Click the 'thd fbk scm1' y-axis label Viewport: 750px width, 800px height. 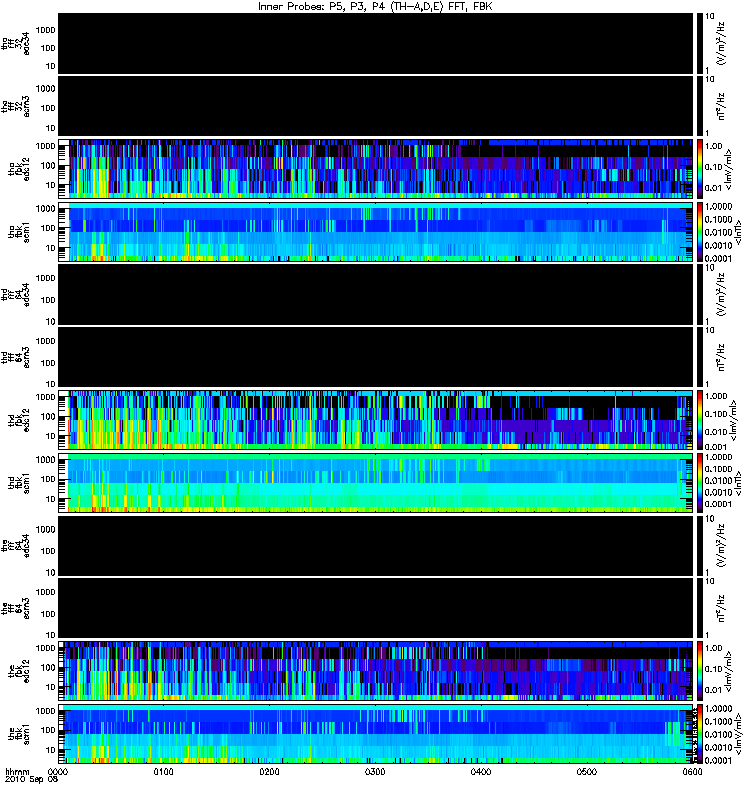click(x=19, y=483)
